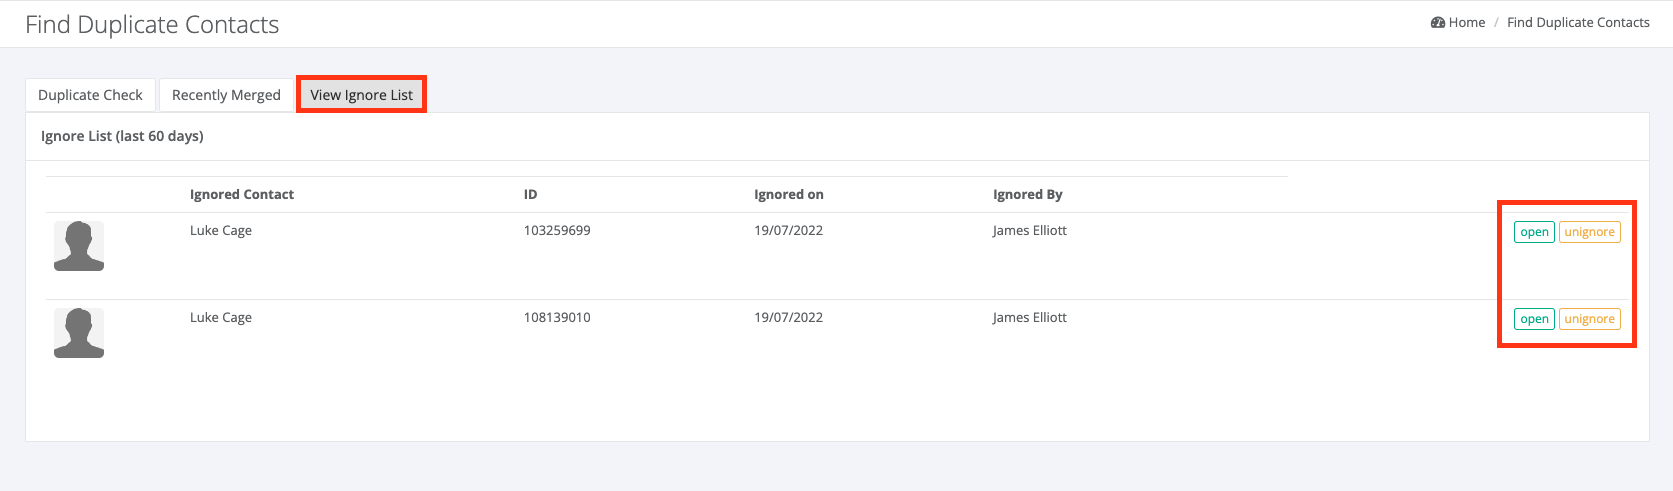Click ID number 108139010
Image resolution: width=1673 pixels, height=491 pixels.
pos(557,317)
